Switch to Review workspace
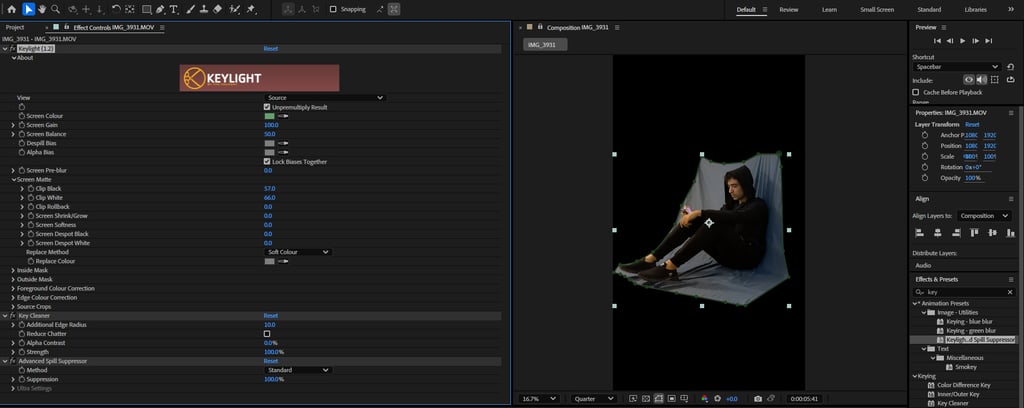1024x408 pixels. coord(788,10)
